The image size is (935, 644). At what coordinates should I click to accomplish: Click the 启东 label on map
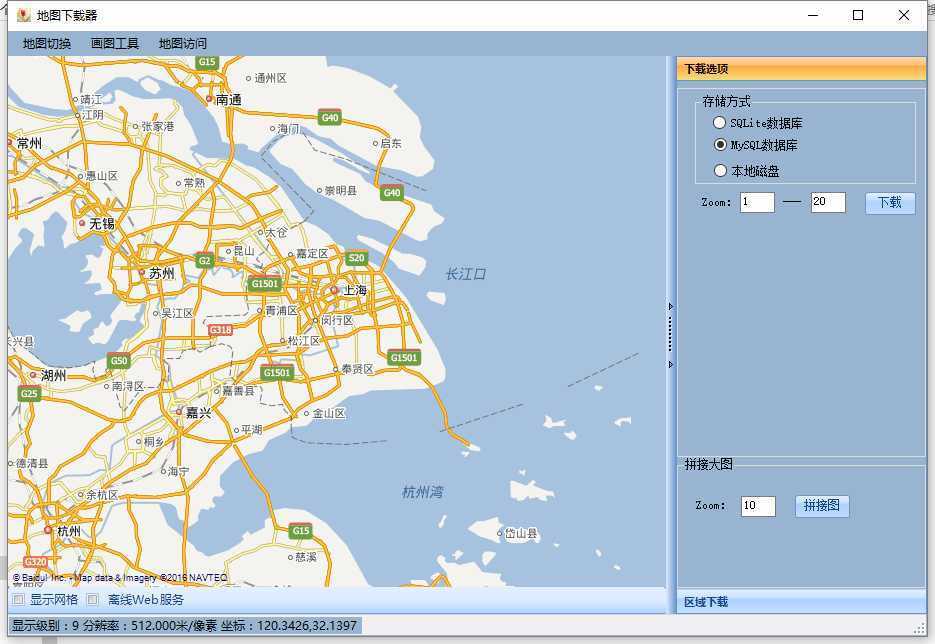click(x=391, y=143)
